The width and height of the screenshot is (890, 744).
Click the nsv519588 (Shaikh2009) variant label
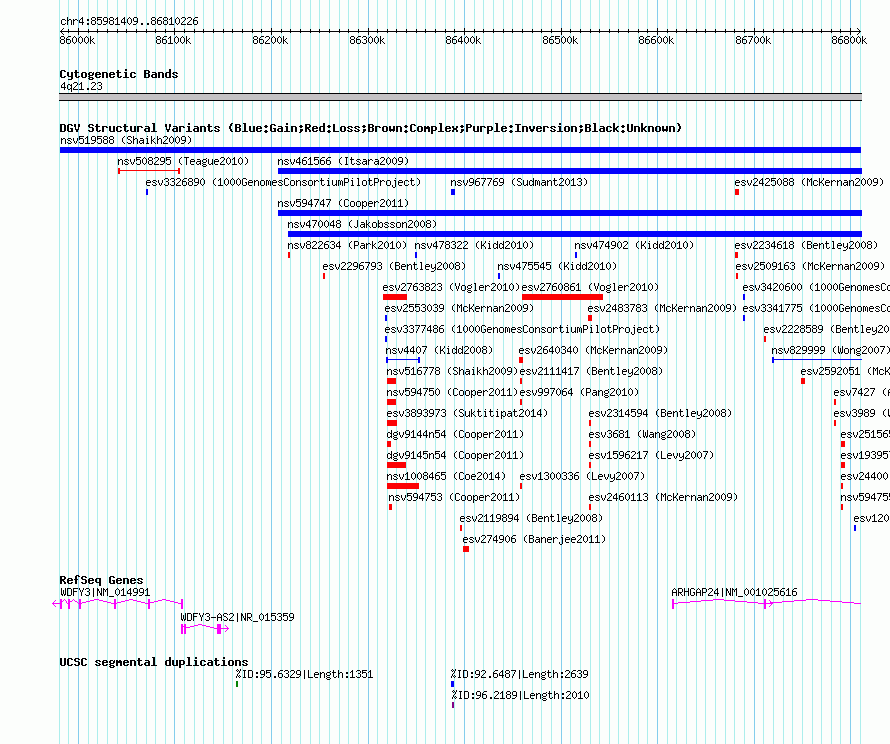point(126,140)
